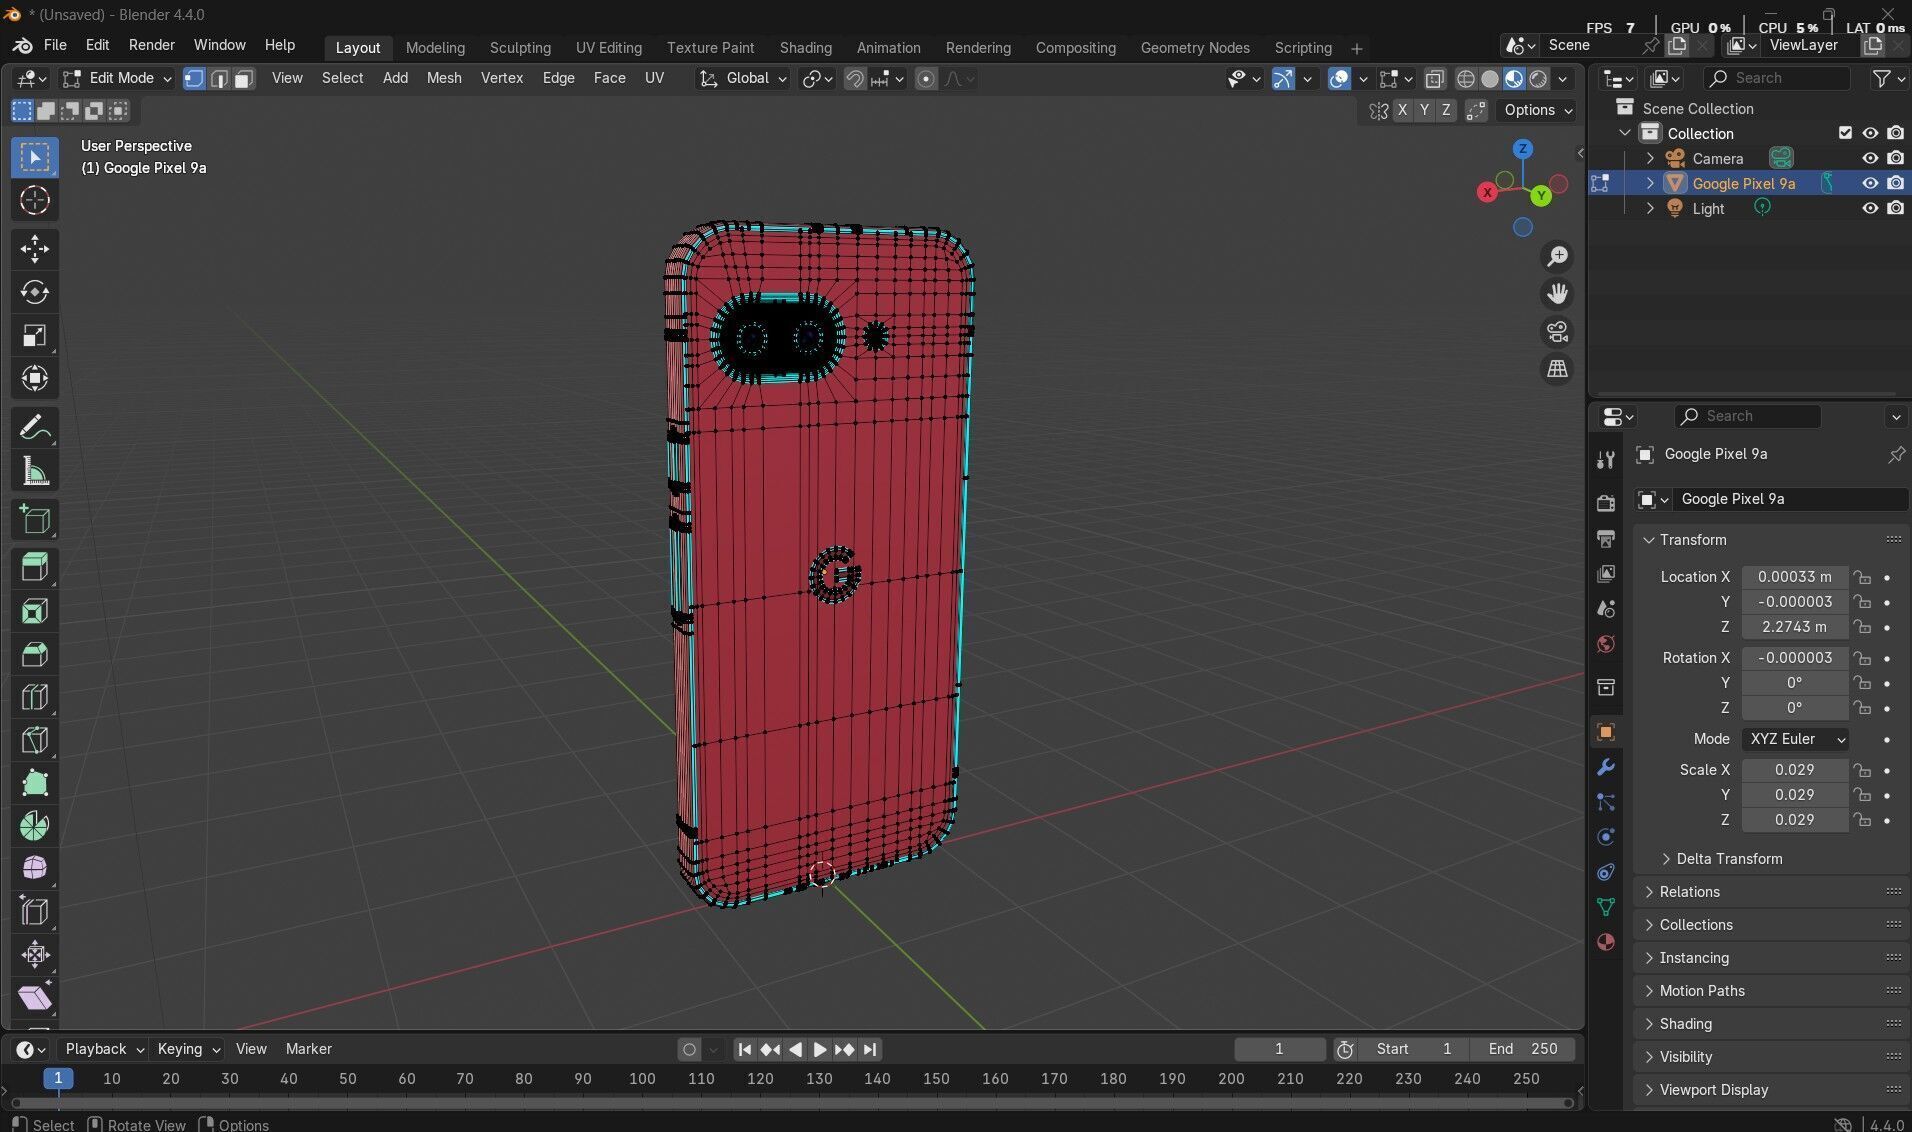1912x1132 pixels.
Task: Select the Cursor tool in toolbar
Action: [35, 201]
